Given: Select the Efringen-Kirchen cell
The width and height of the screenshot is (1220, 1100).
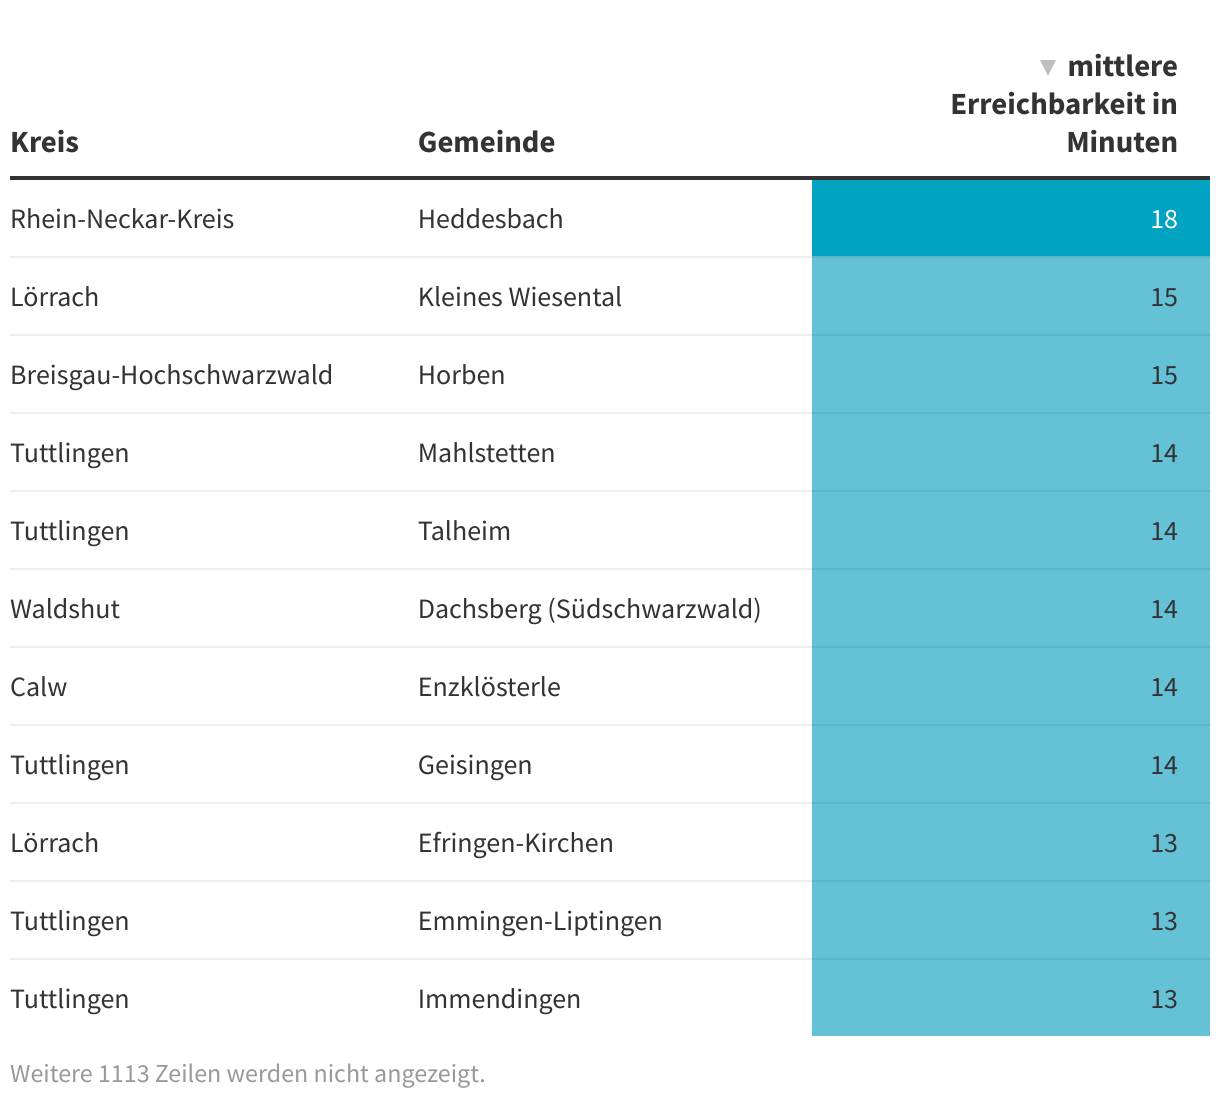Looking at the screenshot, I should [515, 843].
